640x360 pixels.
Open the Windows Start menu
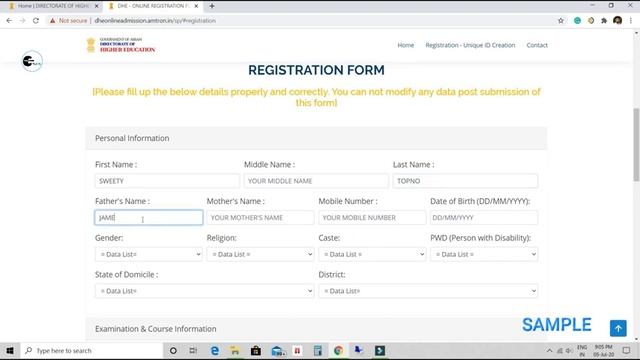point(10,351)
